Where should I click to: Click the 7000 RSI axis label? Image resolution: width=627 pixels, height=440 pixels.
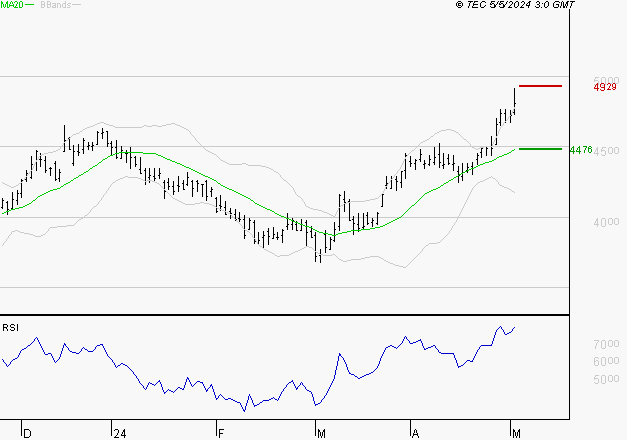click(606, 344)
